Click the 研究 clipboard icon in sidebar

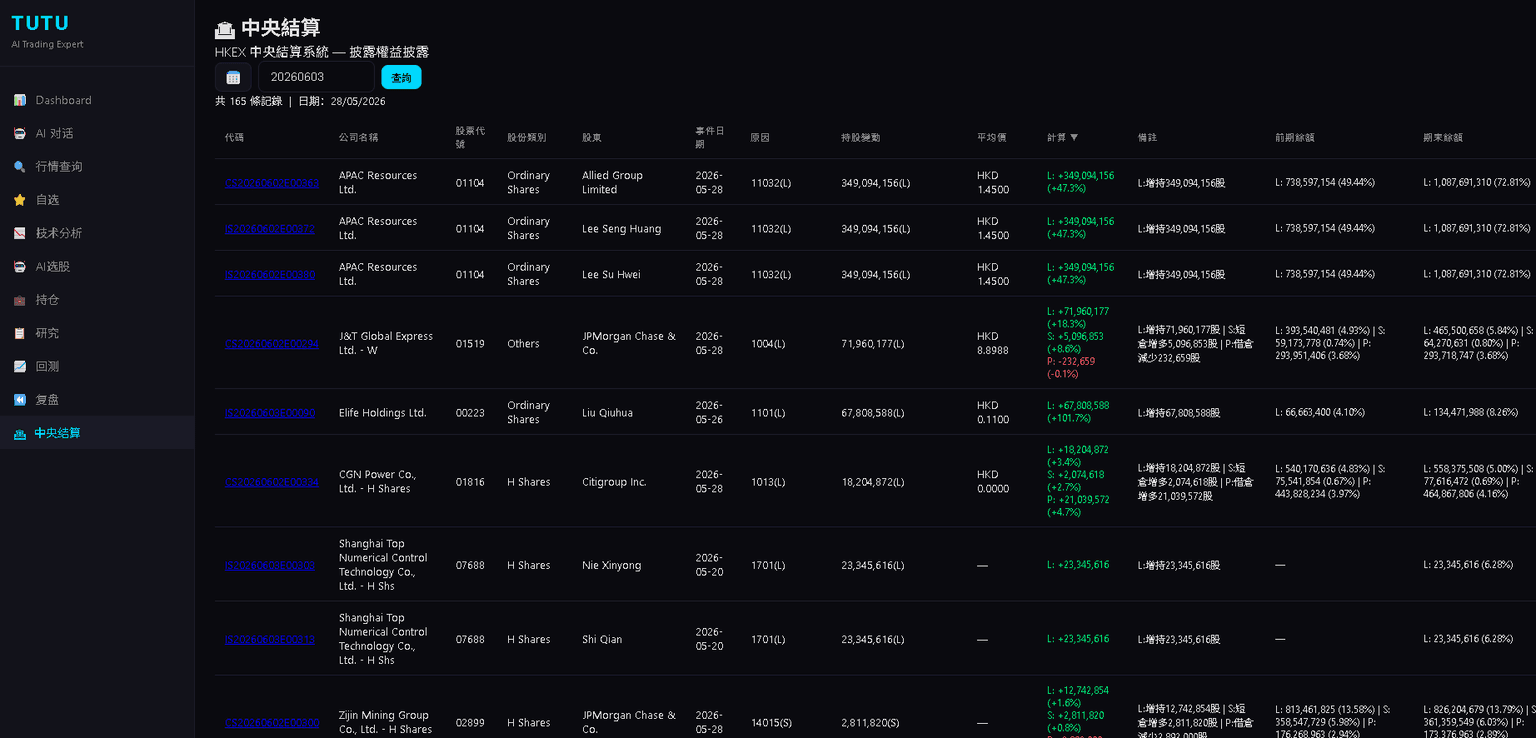coord(19,333)
